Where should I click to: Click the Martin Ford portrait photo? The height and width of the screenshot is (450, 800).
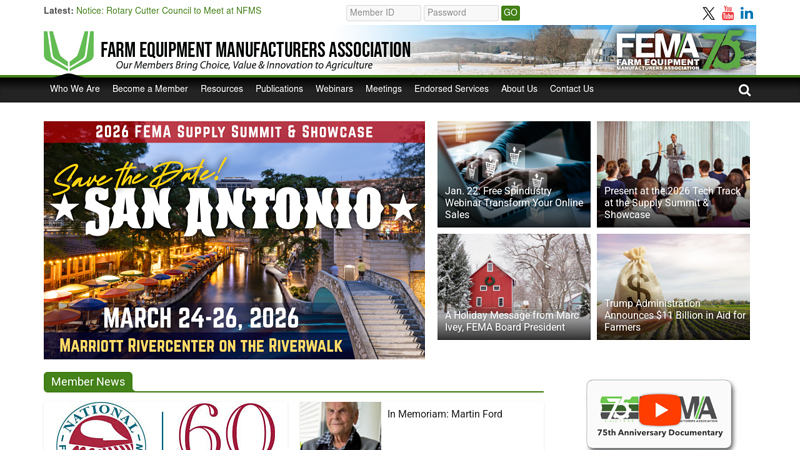point(340,426)
